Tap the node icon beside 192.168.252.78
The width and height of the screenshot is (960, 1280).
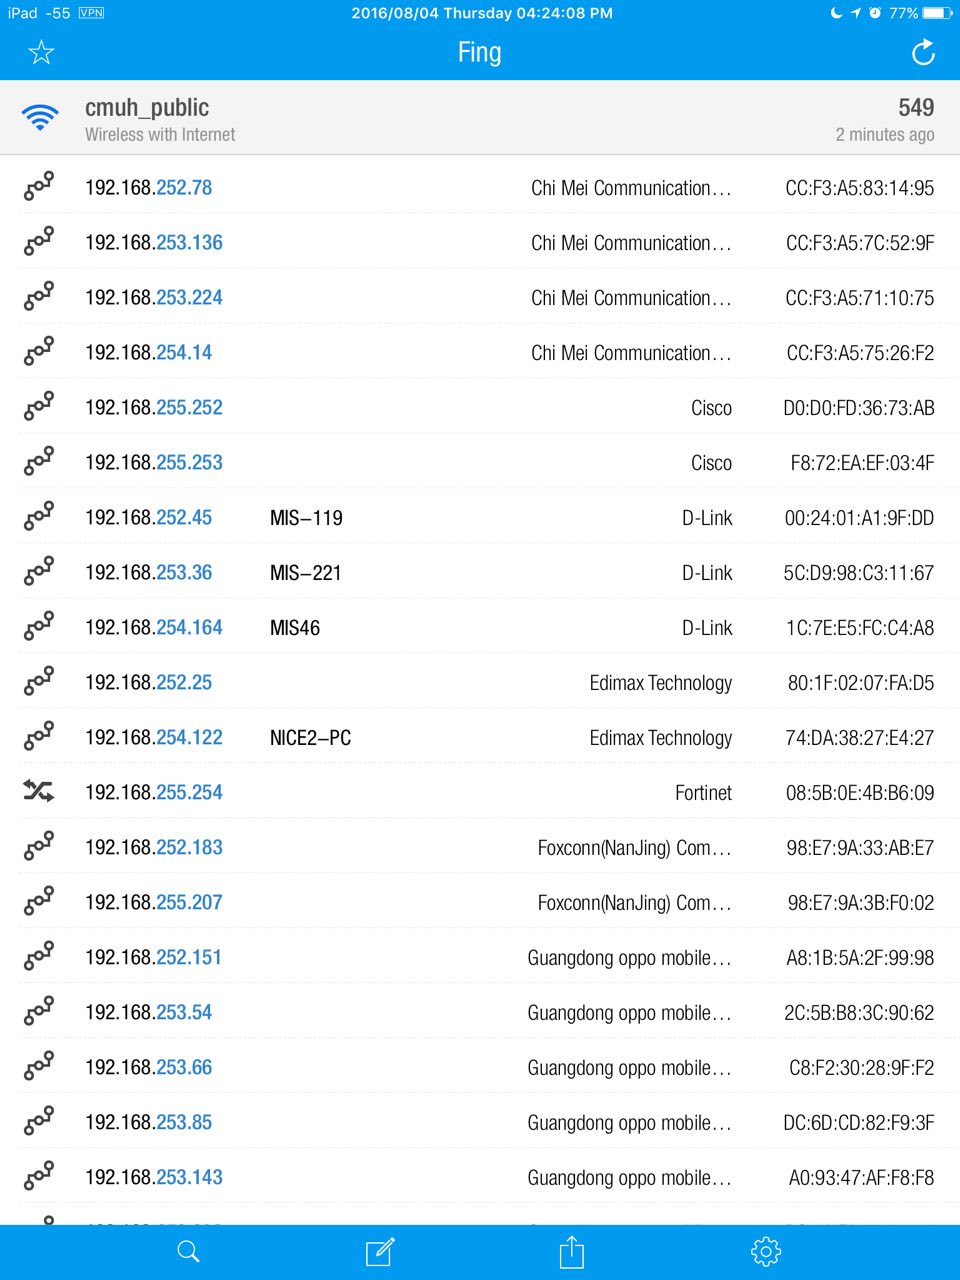point(38,187)
